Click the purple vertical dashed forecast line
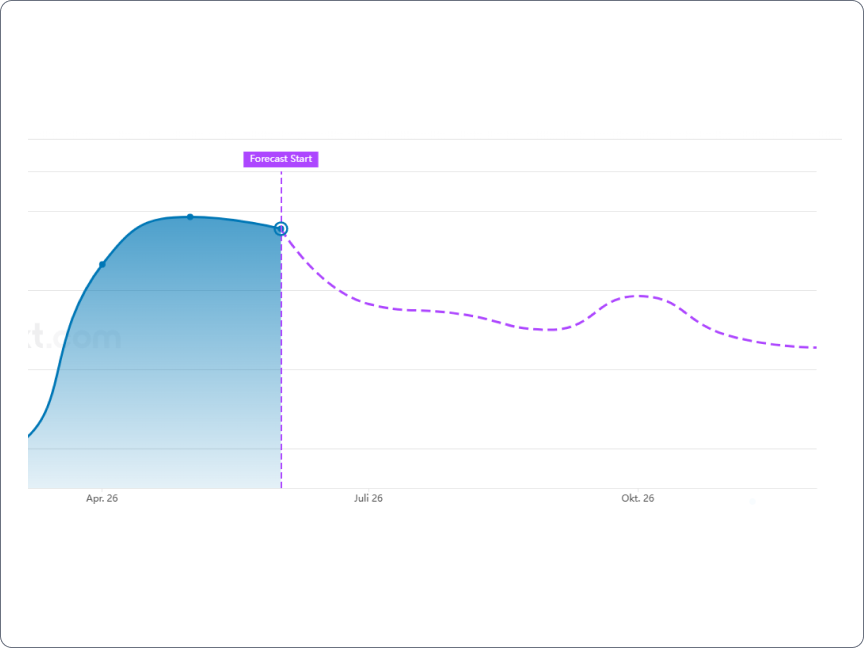 pyautogui.click(x=281, y=358)
